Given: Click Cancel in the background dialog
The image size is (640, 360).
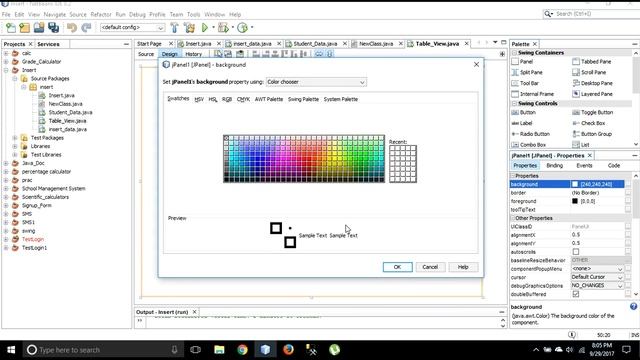Looking at the screenshot, I should (x=430, y=267).
